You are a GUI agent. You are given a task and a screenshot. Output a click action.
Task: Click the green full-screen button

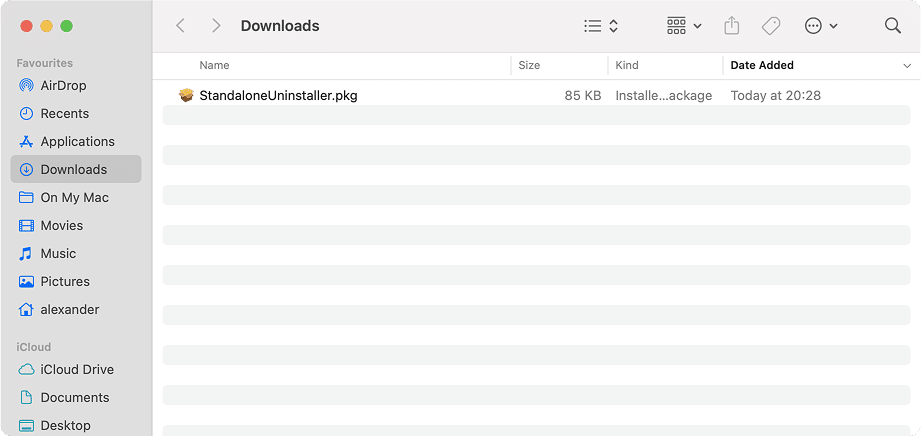pos(66,26)
